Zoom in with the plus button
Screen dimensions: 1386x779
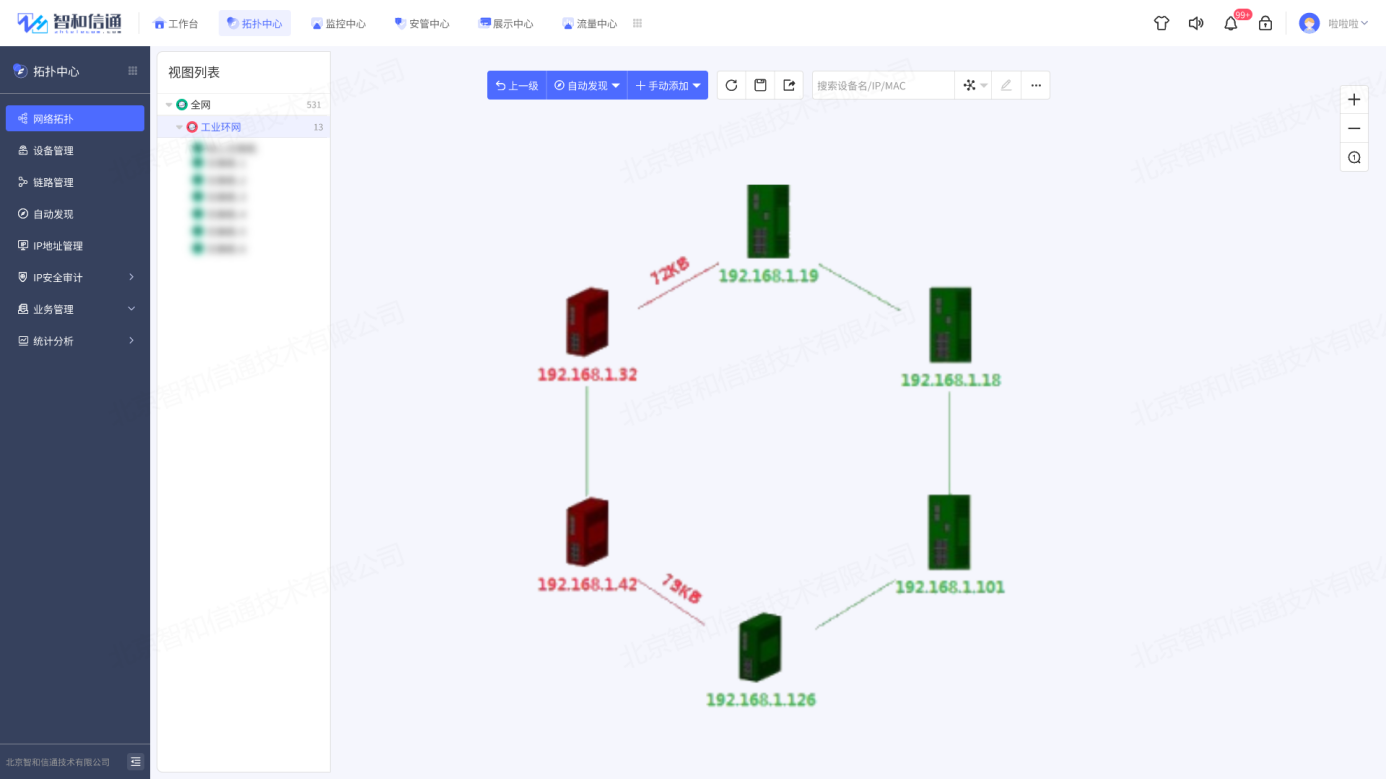(1354, 99)
